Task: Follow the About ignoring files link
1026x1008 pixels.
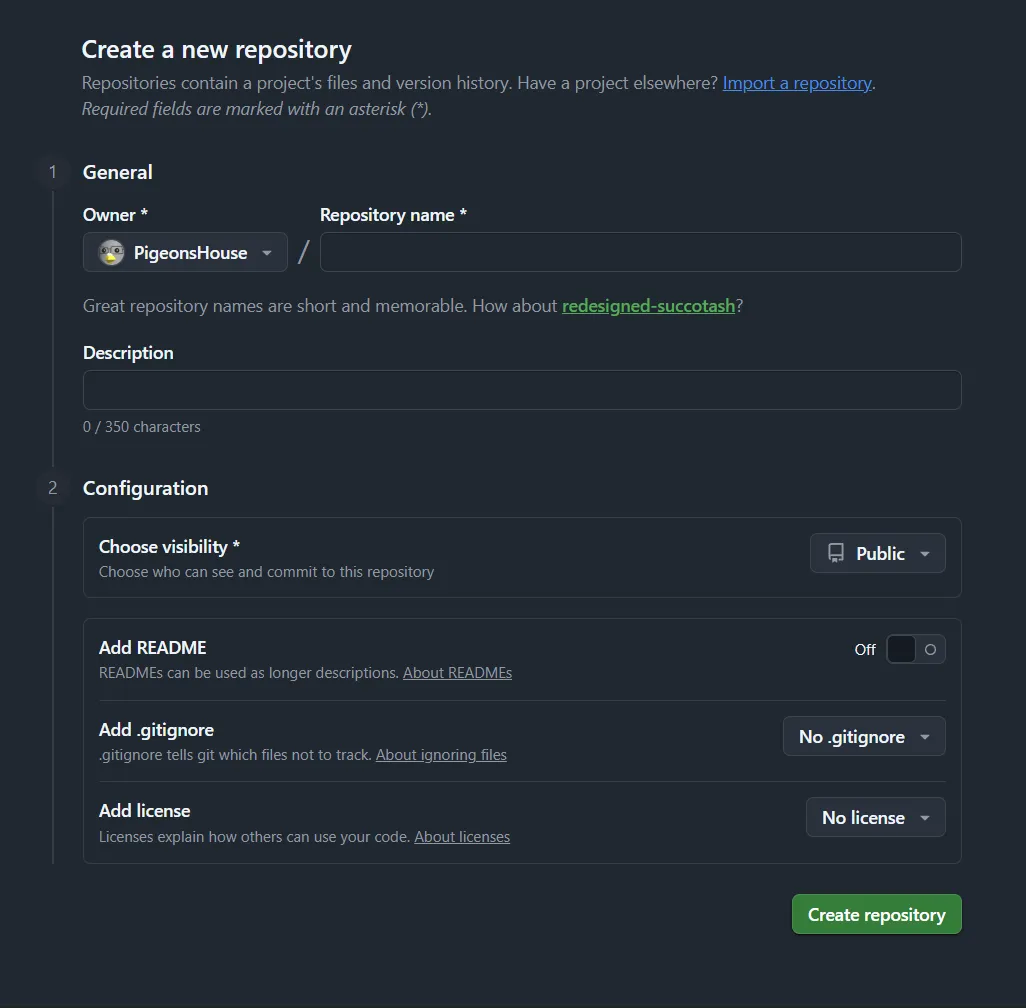Action: click(x=441, y=755)
